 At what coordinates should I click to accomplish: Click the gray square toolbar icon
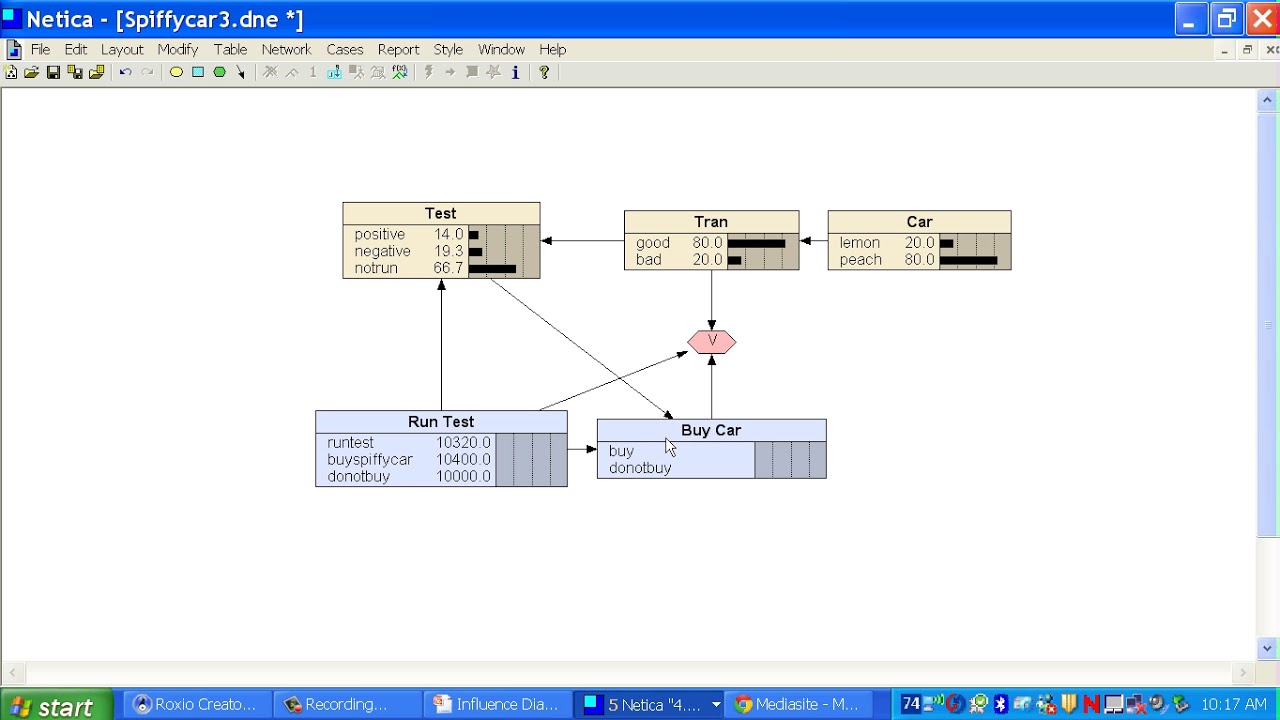click(x=472, y=72)
